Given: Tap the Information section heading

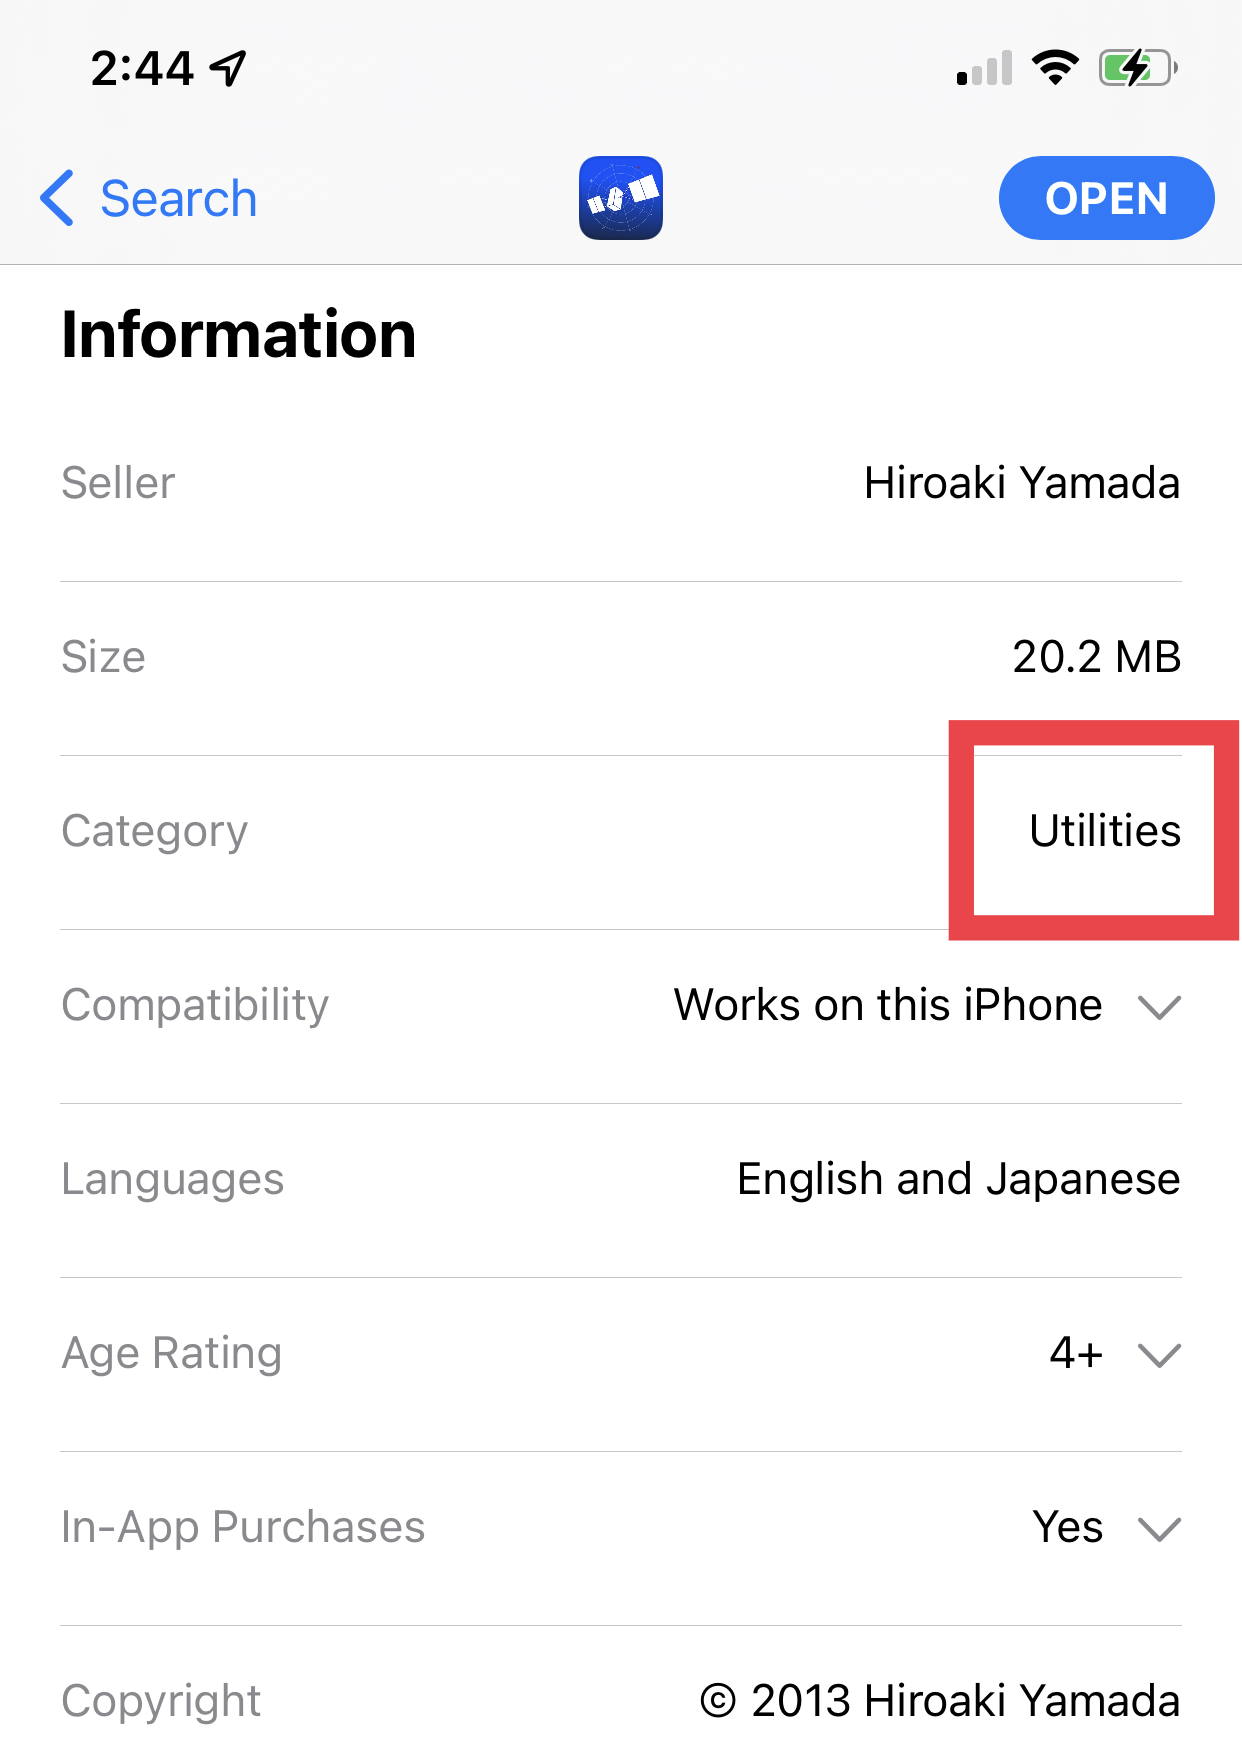Looking at the screenshot, I should [x=238, y=334].
